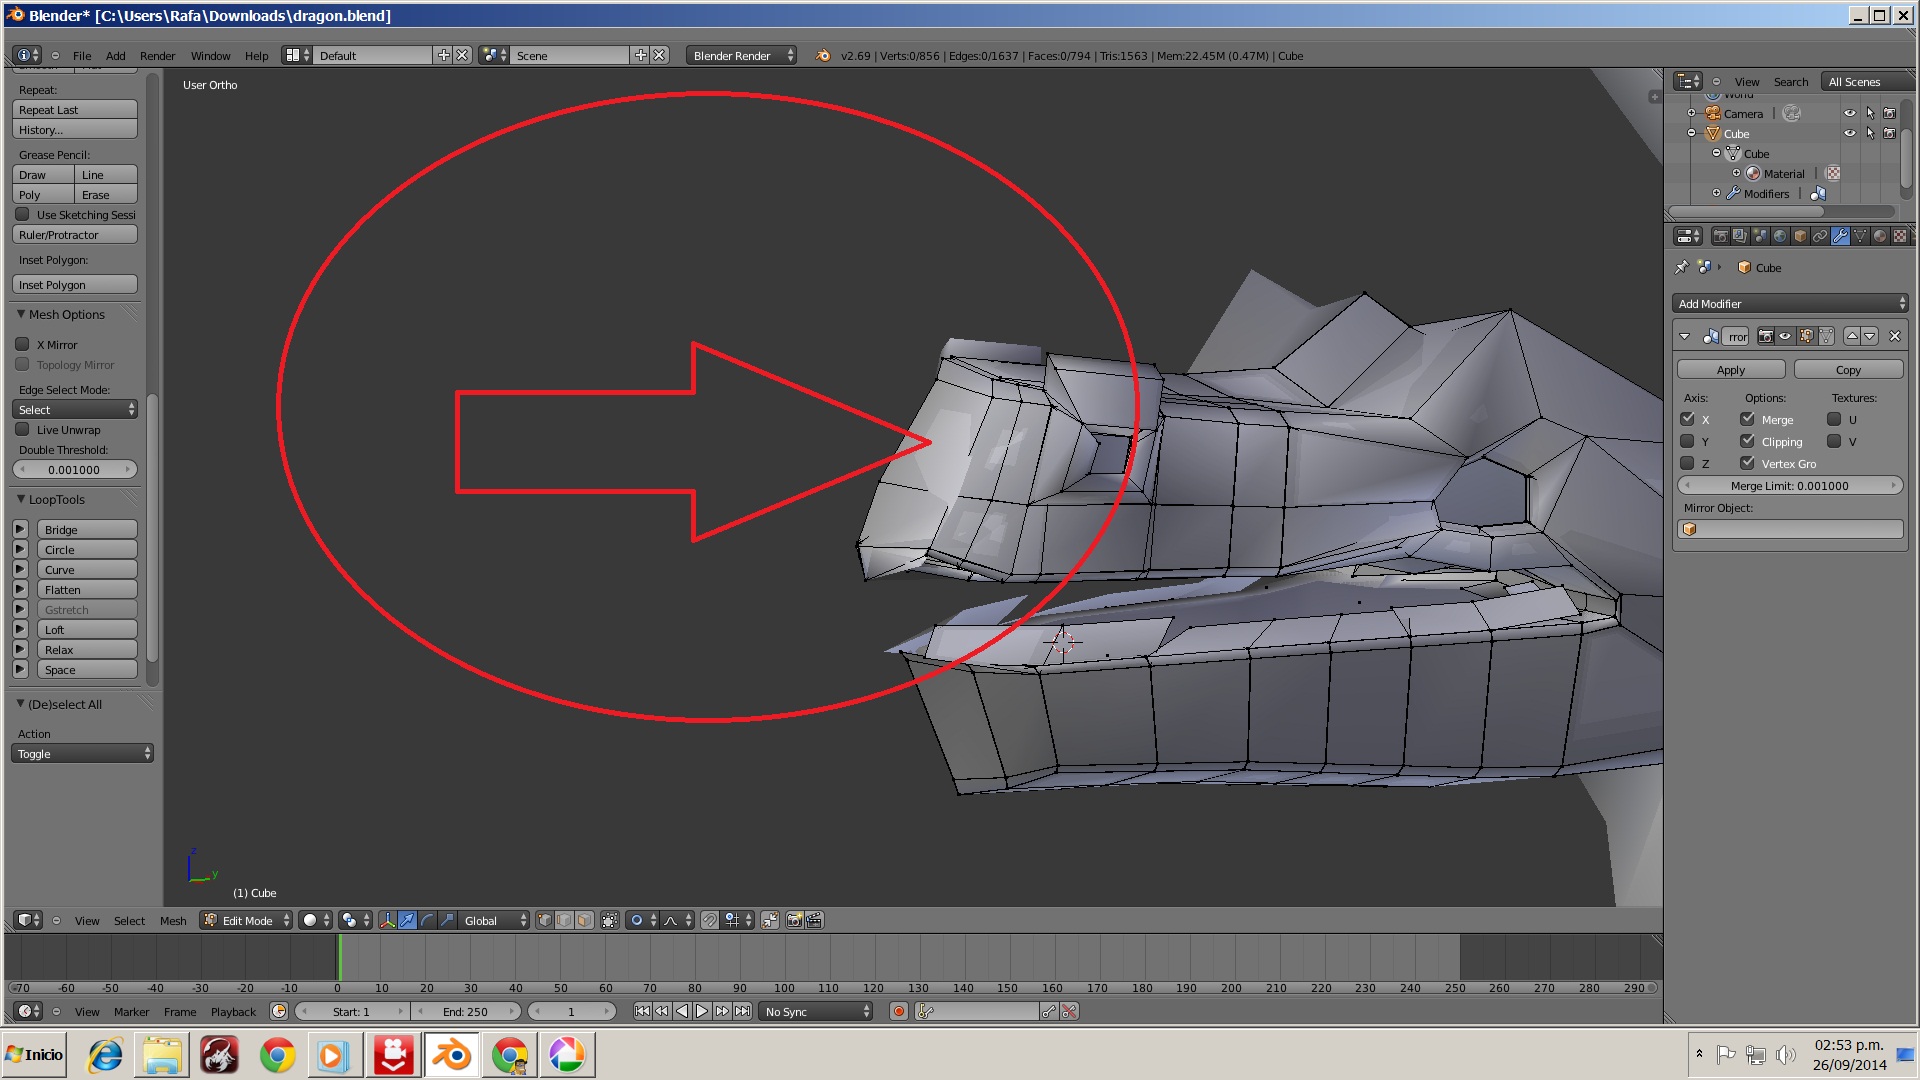Click the Inset Polygon button

[x=75, y=285]
